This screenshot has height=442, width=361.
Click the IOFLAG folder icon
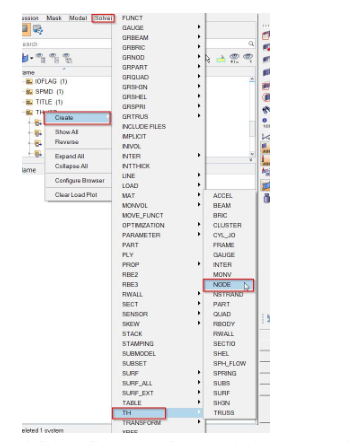(x=30, y=81)
